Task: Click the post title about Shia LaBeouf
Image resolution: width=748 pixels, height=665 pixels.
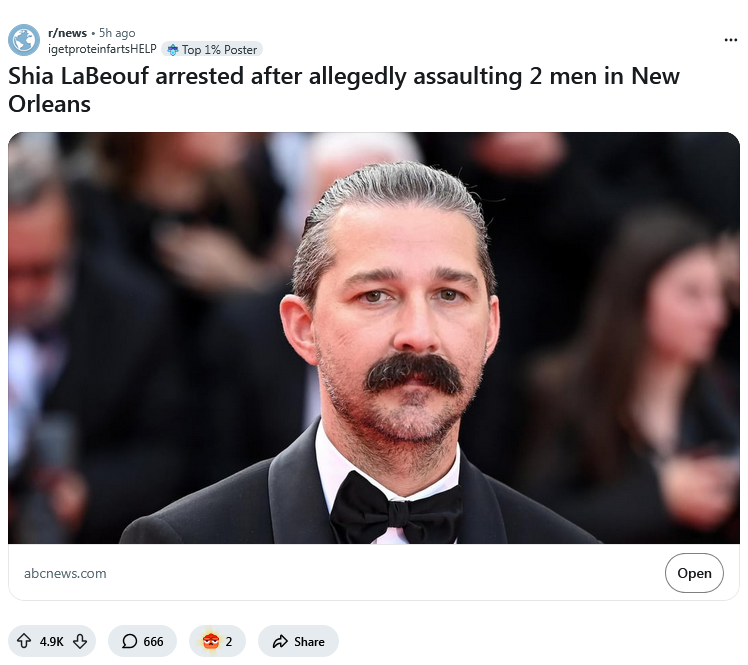Action: [344, 90]
